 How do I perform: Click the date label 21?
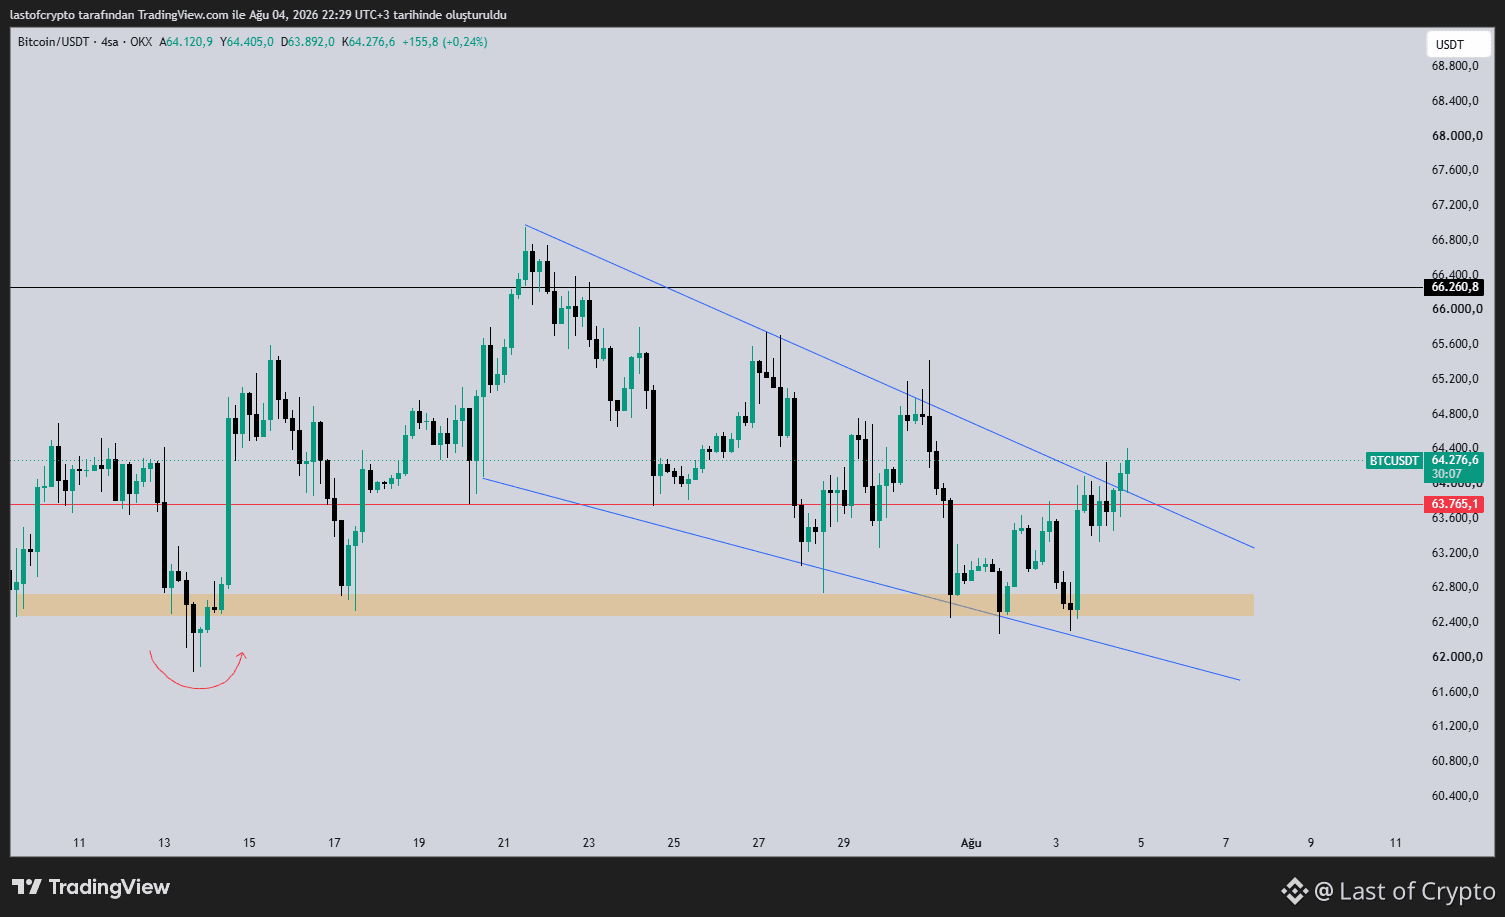coord(504,843)
